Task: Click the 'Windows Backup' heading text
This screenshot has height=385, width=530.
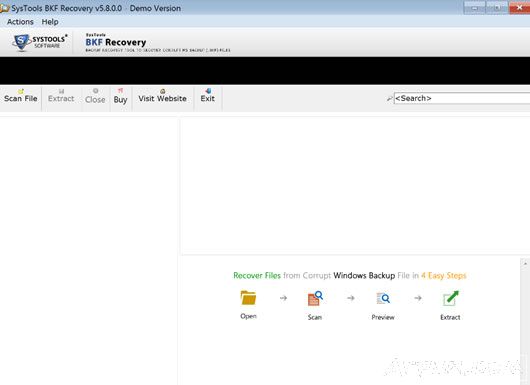Action: click(364, 275)
